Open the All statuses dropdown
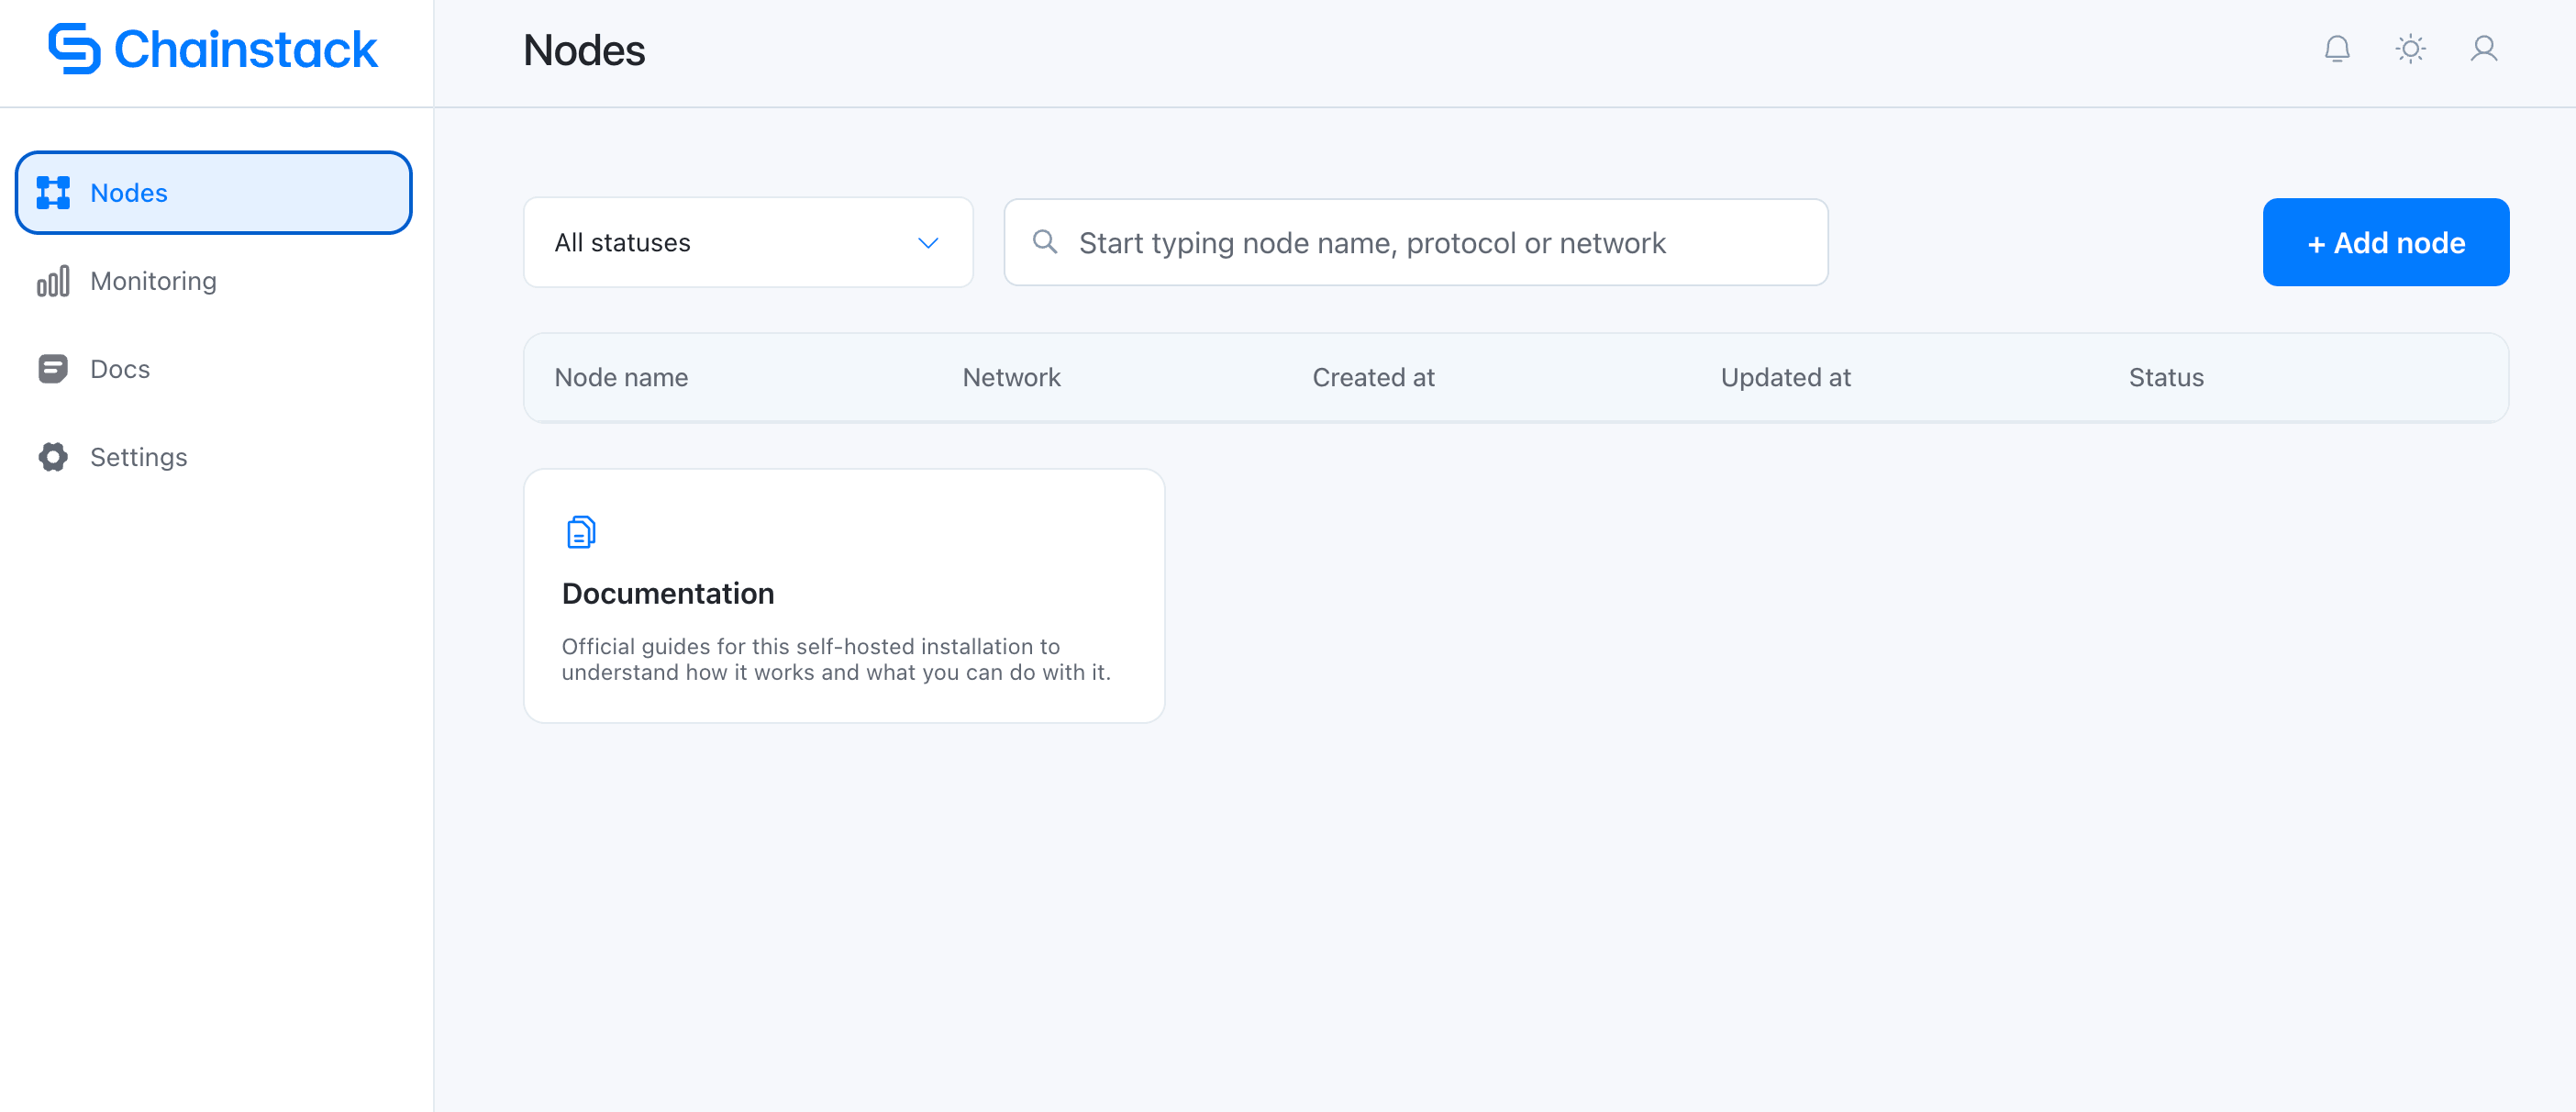 748,242
